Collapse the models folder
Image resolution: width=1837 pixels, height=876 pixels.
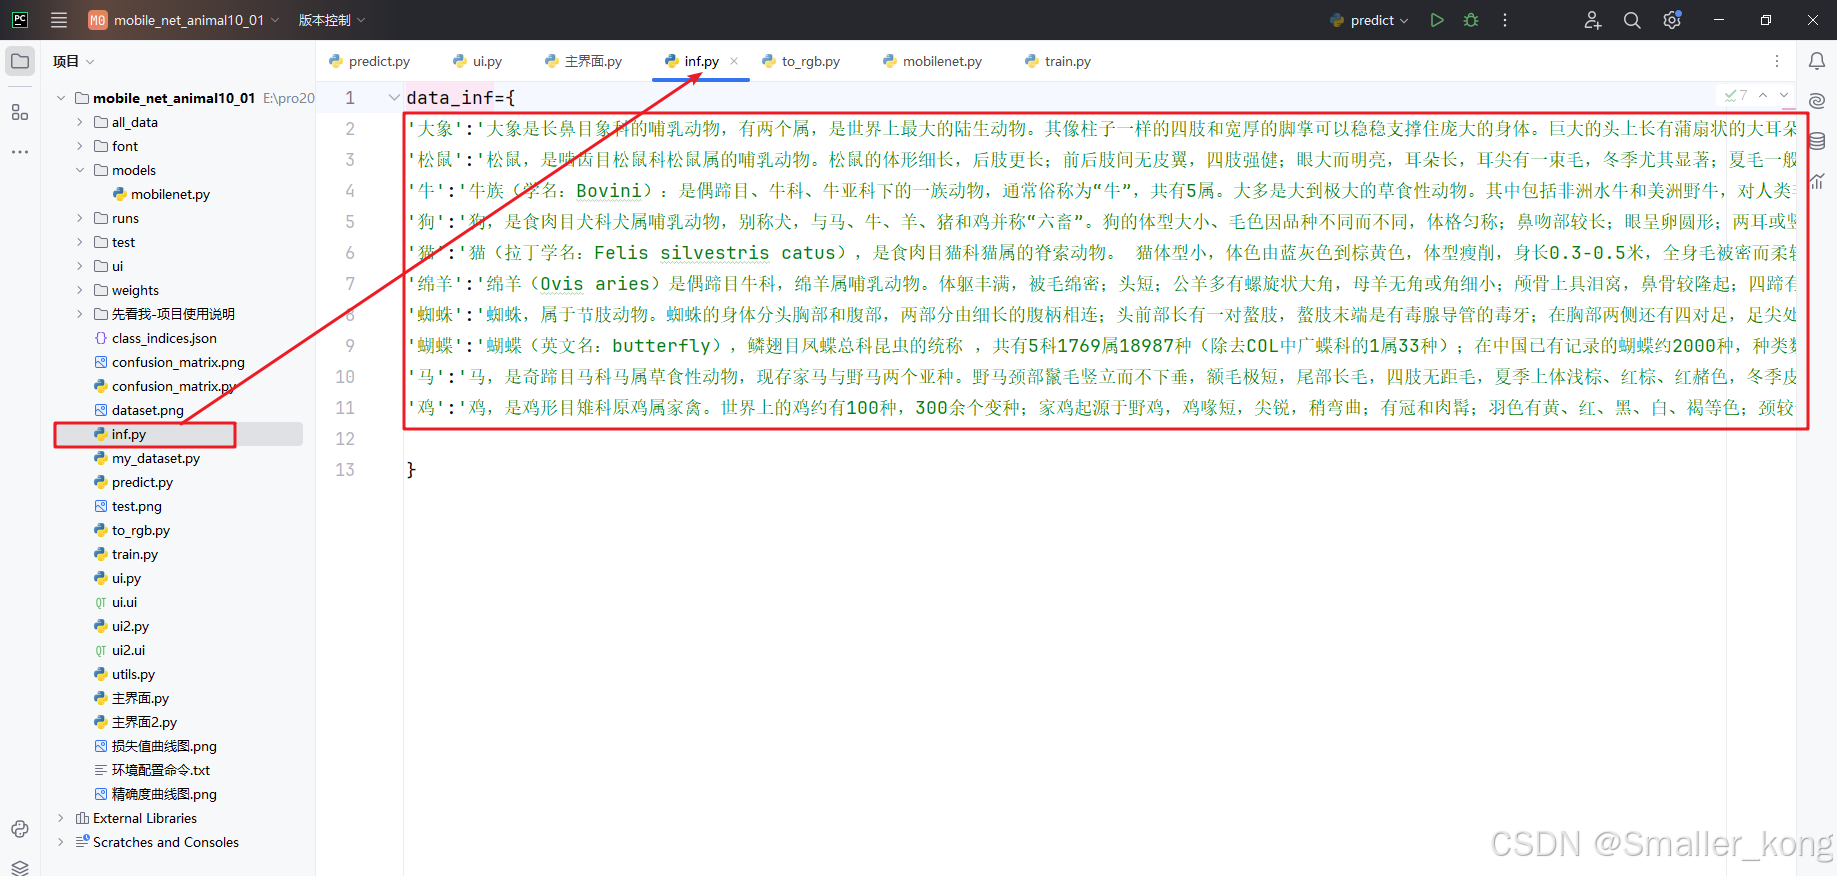pyautogui.click(x=80, y=170)
